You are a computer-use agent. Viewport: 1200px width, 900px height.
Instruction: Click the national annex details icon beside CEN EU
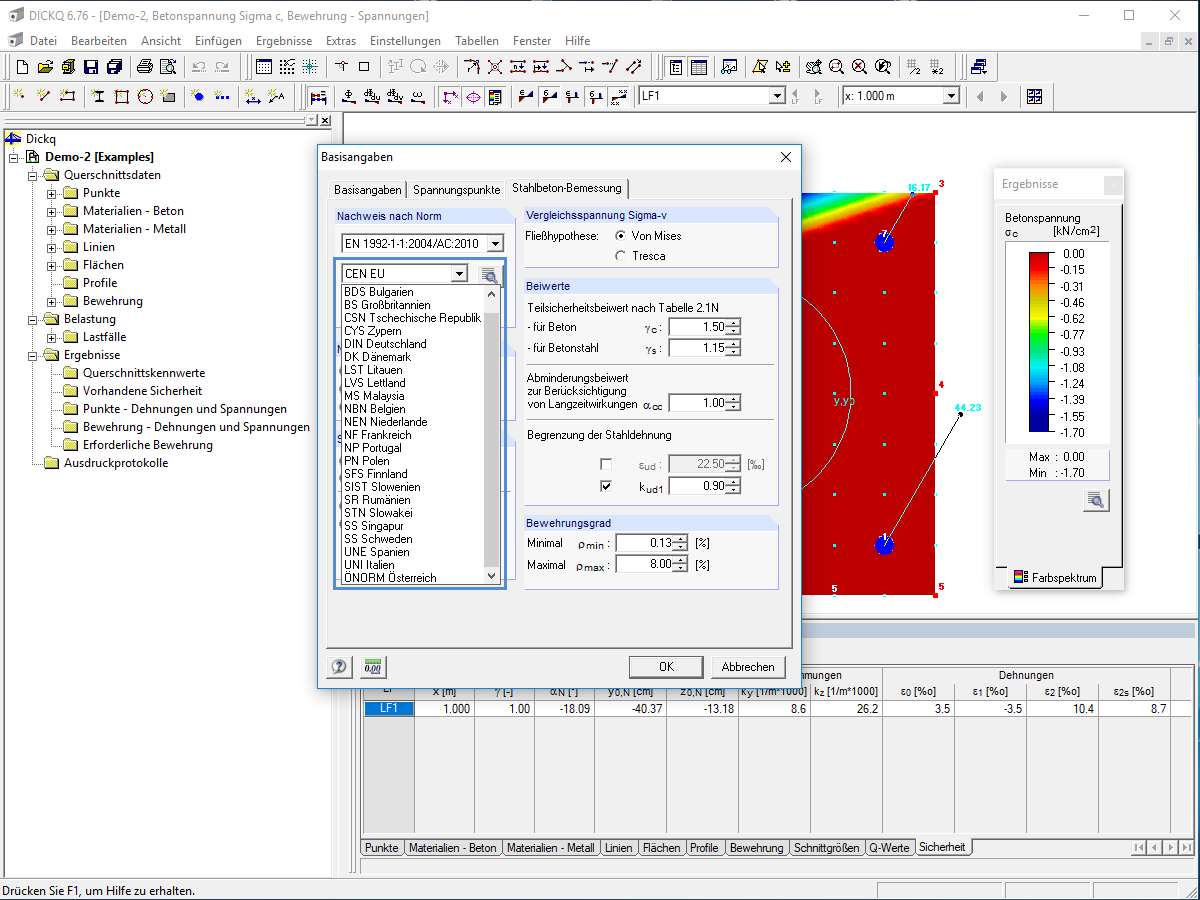(489, 275)
